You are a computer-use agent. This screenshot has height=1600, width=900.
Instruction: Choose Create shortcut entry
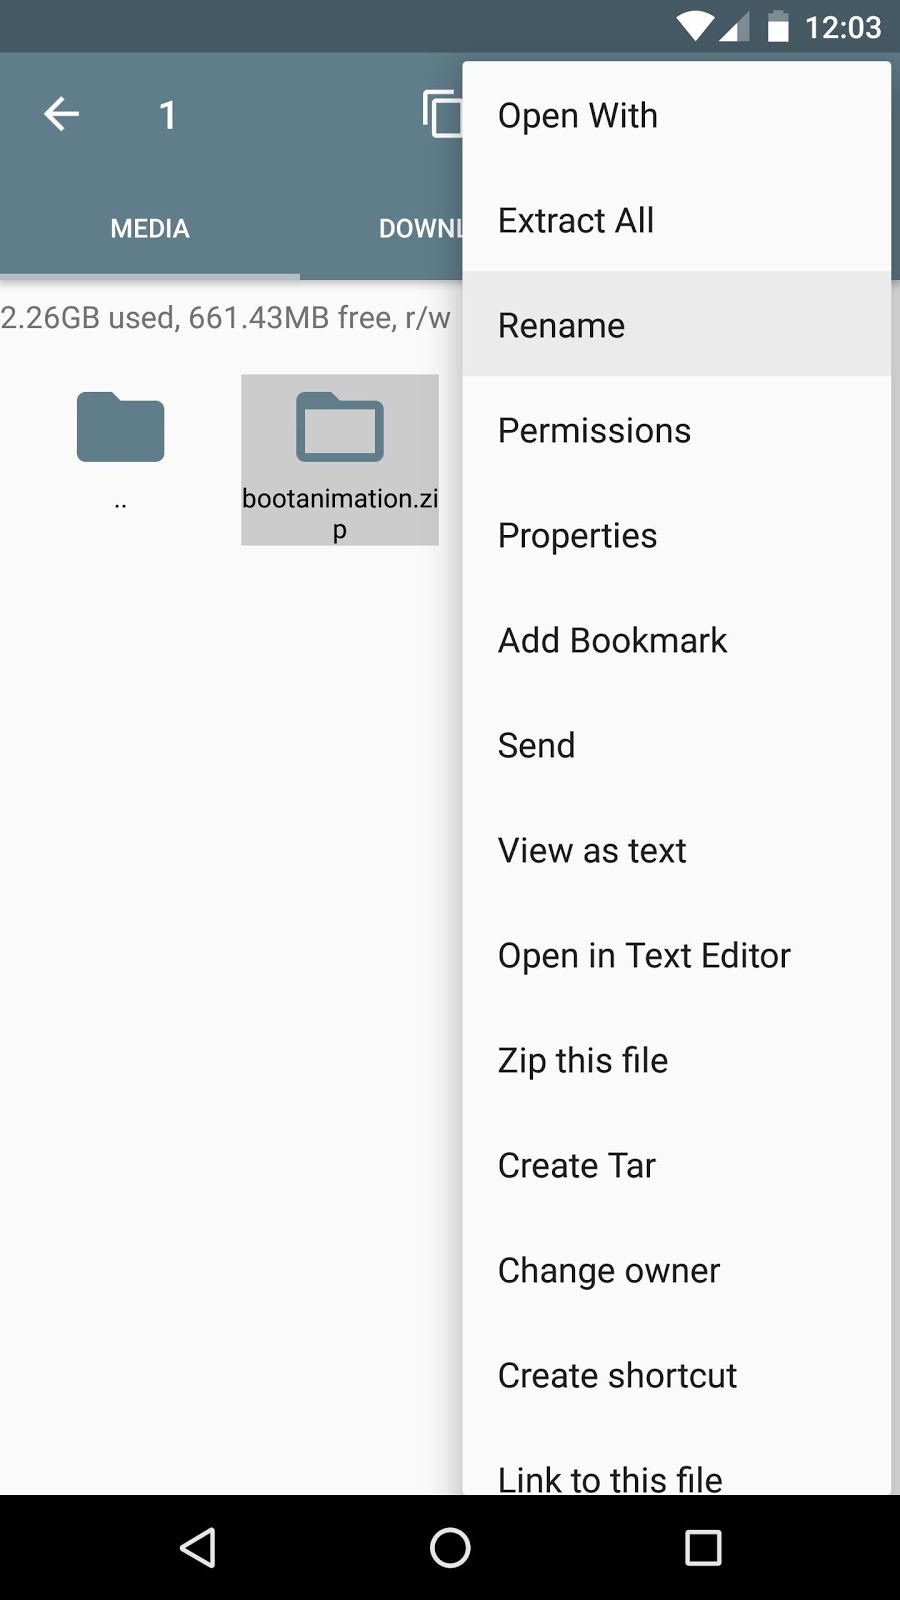[677, 1375]
